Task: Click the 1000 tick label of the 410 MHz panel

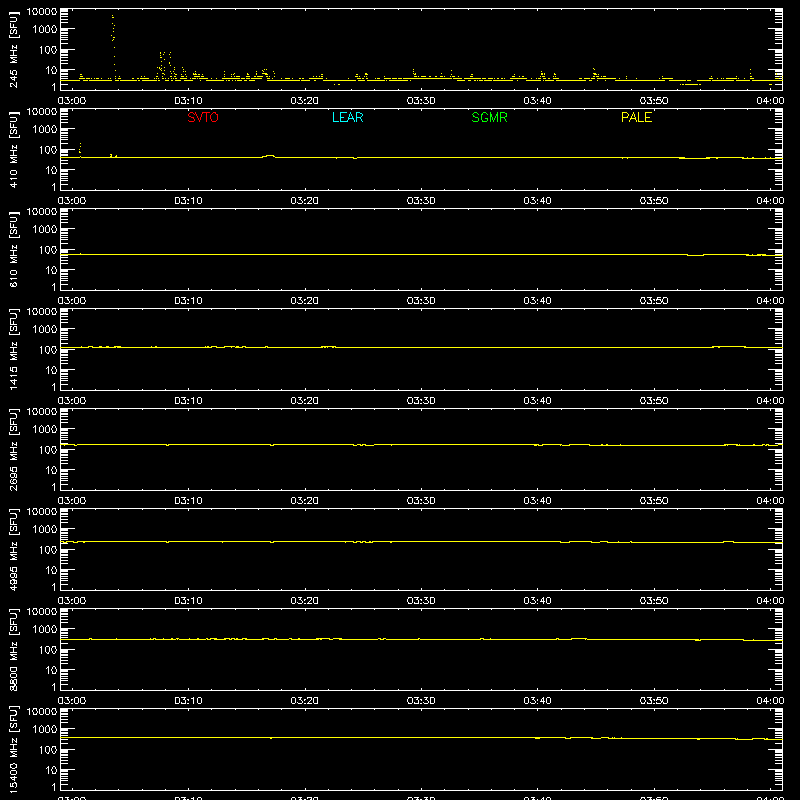Action: point(45,130)
